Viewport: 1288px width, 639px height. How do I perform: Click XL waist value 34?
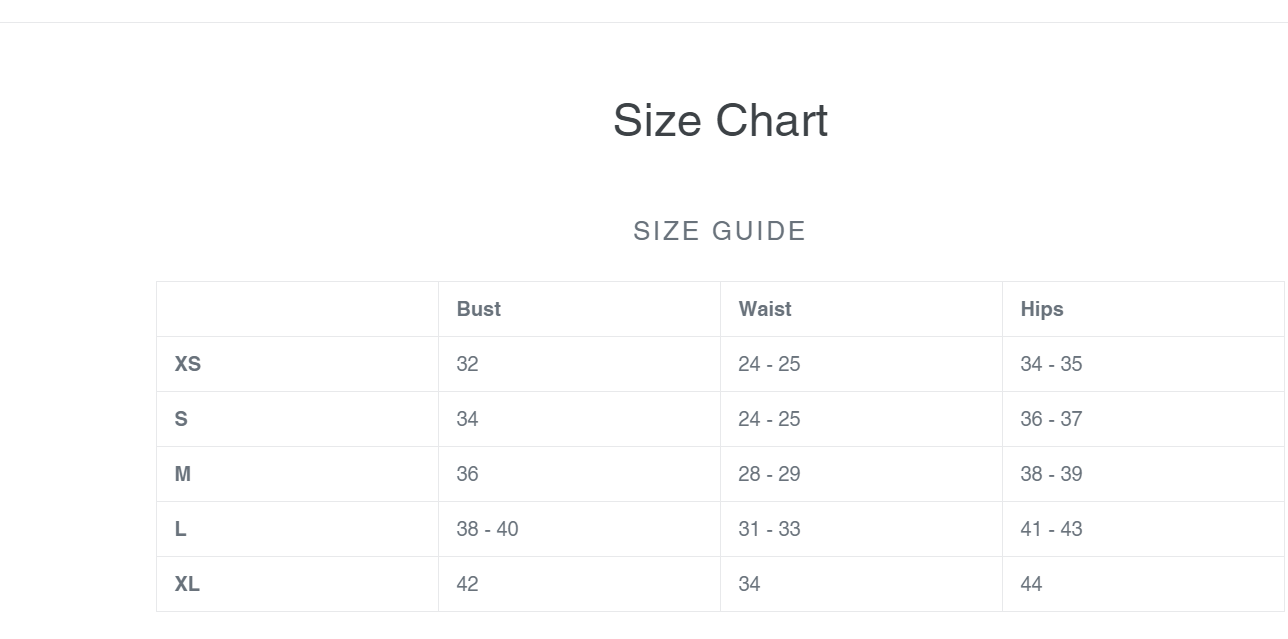click(749, 584)
